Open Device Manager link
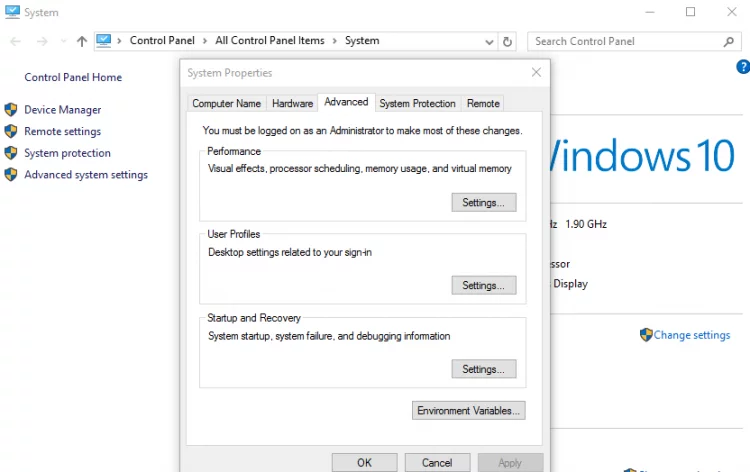 point(63,110)
